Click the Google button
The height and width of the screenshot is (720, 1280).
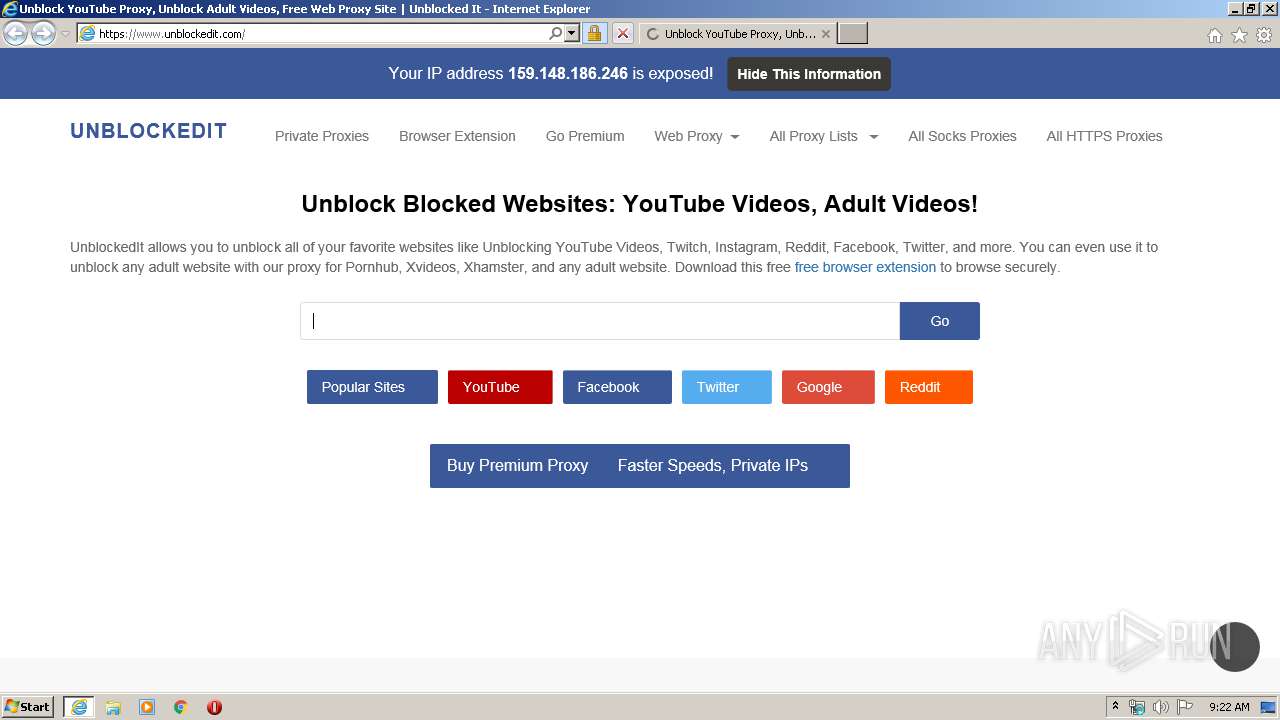828,387
